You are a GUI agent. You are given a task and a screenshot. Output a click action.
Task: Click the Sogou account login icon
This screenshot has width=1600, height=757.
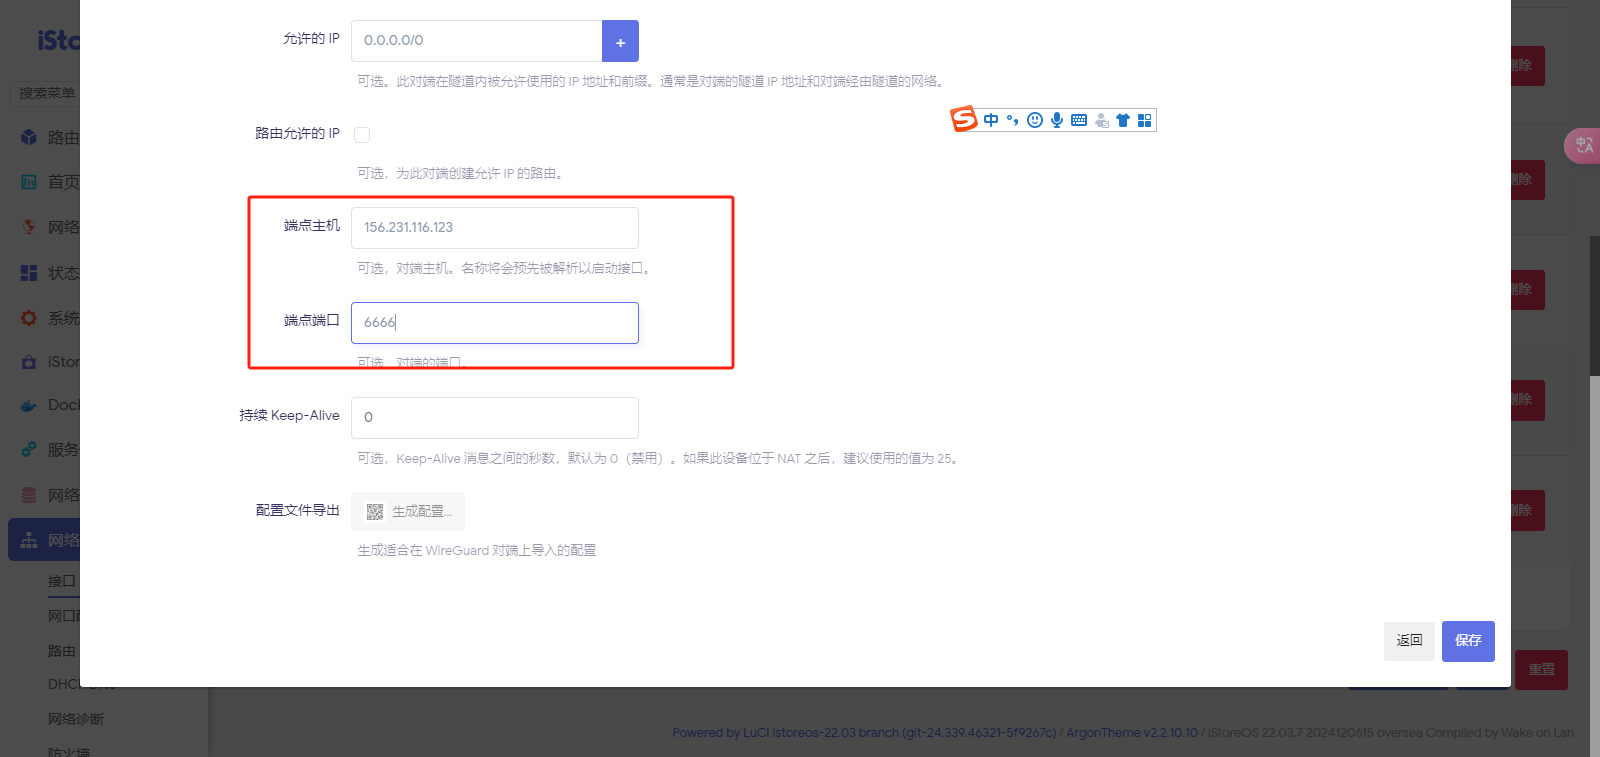tap(1101, 120)
